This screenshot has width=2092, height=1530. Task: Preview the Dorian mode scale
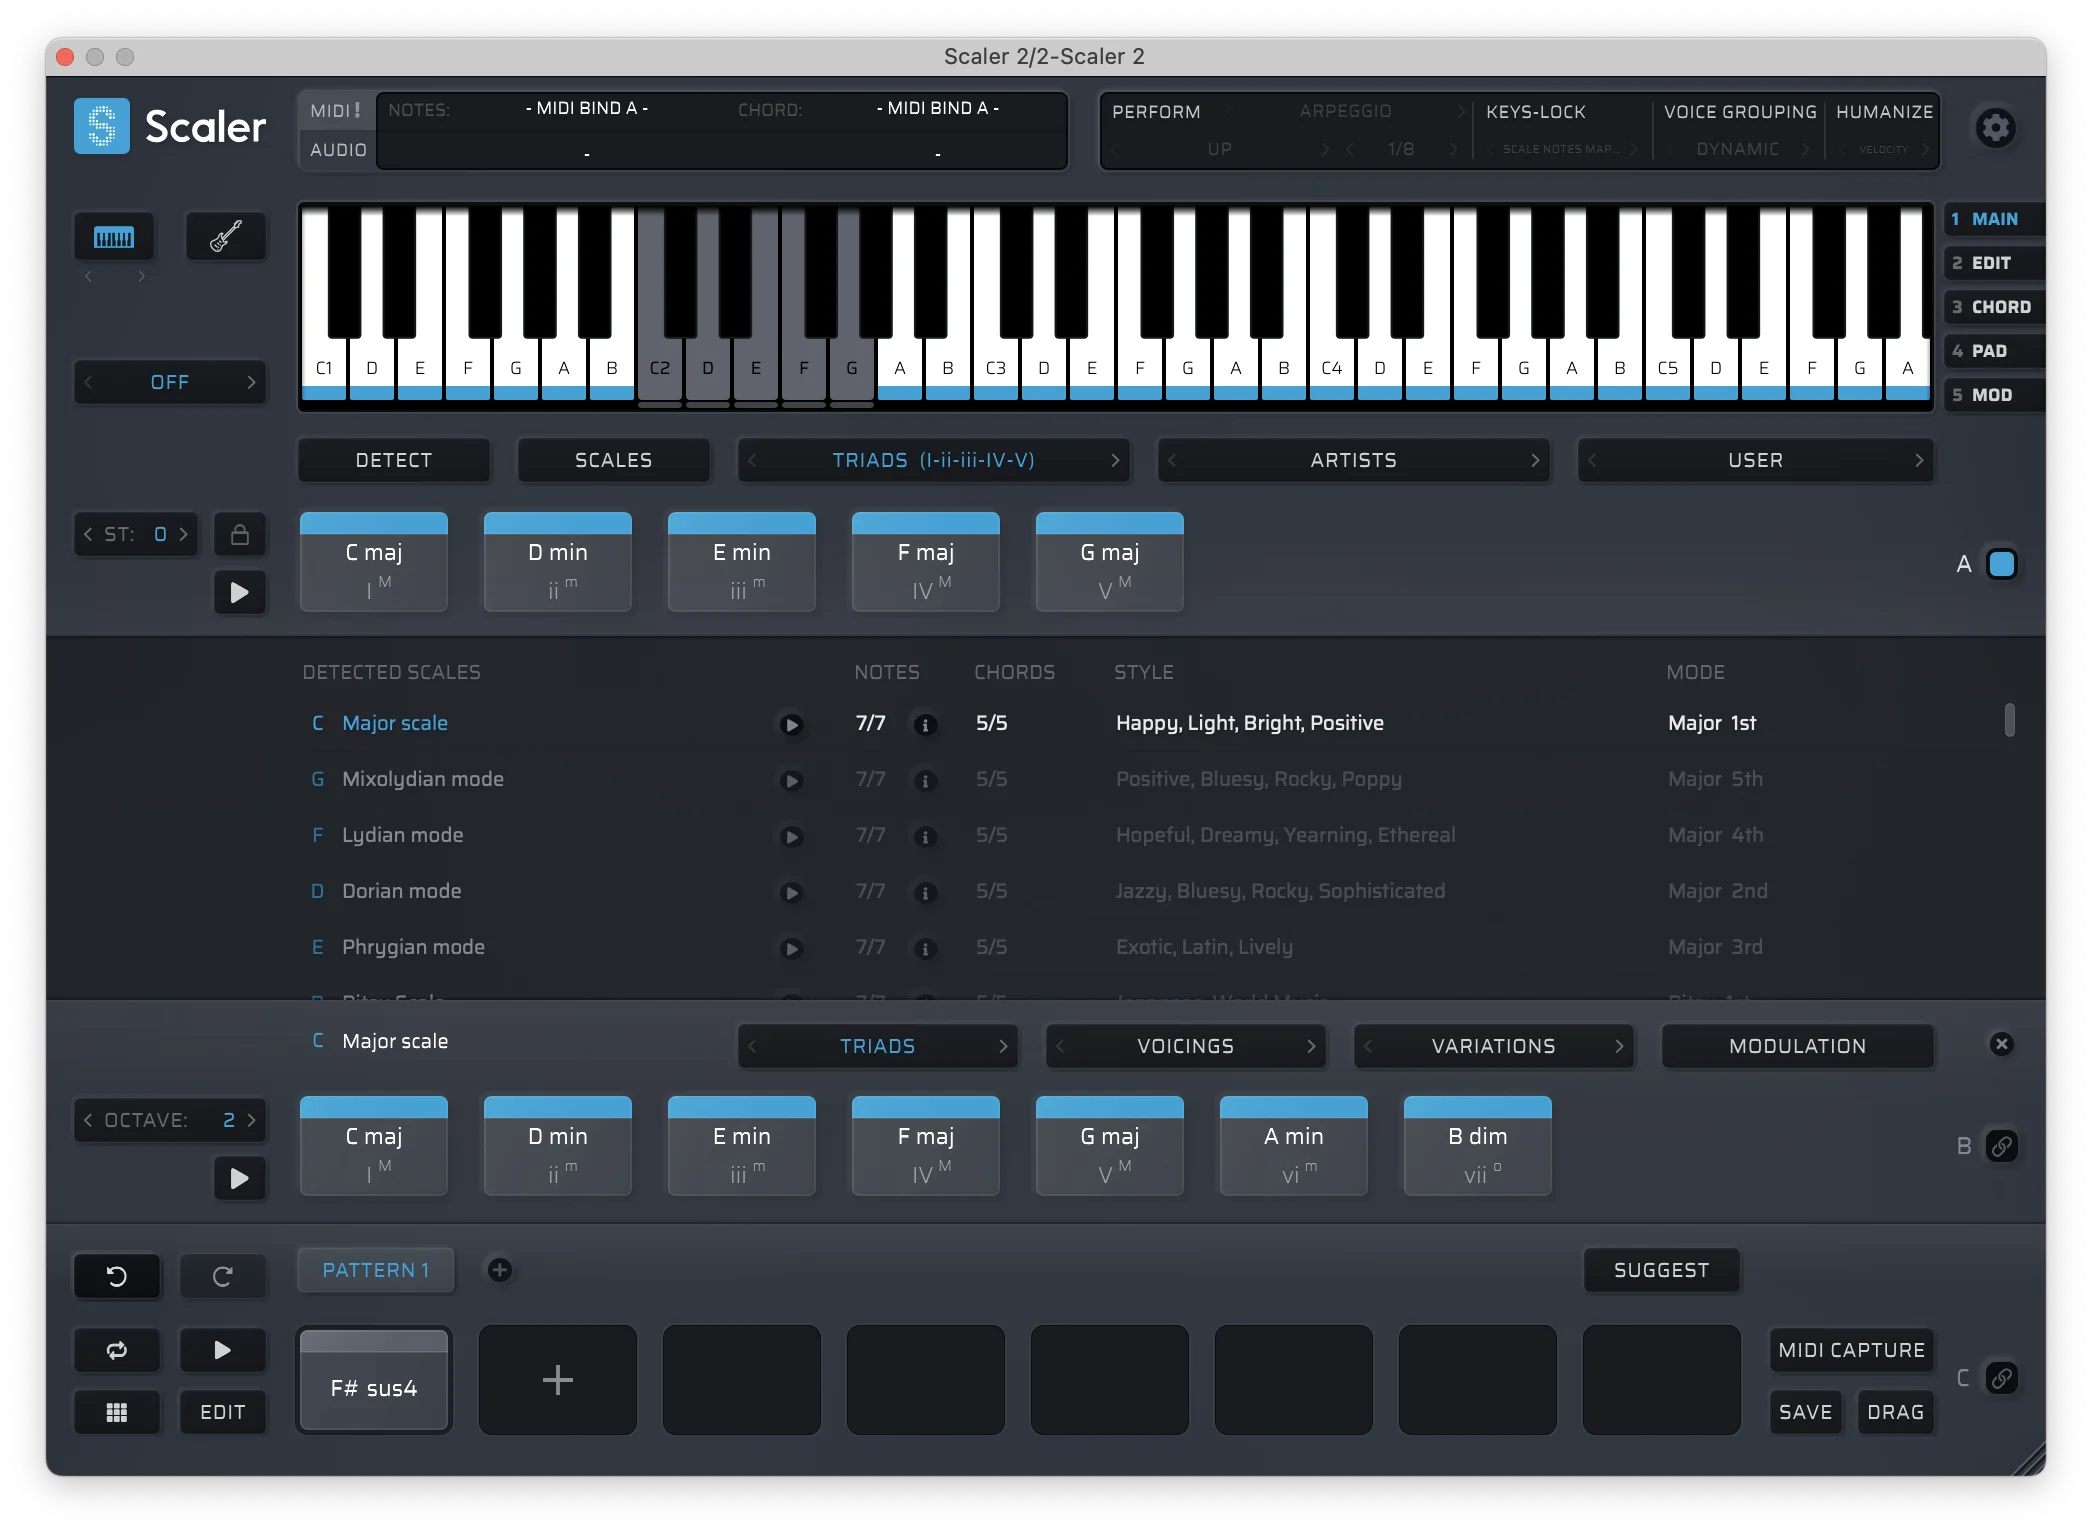(x=791, y=892)
